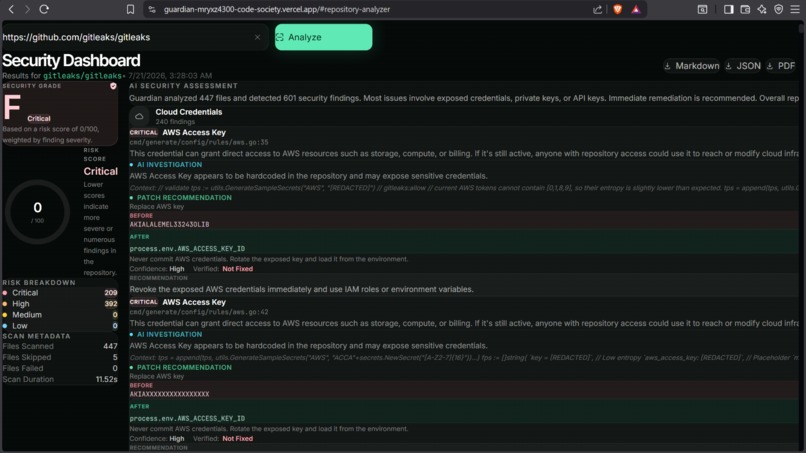Image resolution: width=806 pixels, height=453 pixels.
Task: Export report as Markdown
Action: [691, 66]
